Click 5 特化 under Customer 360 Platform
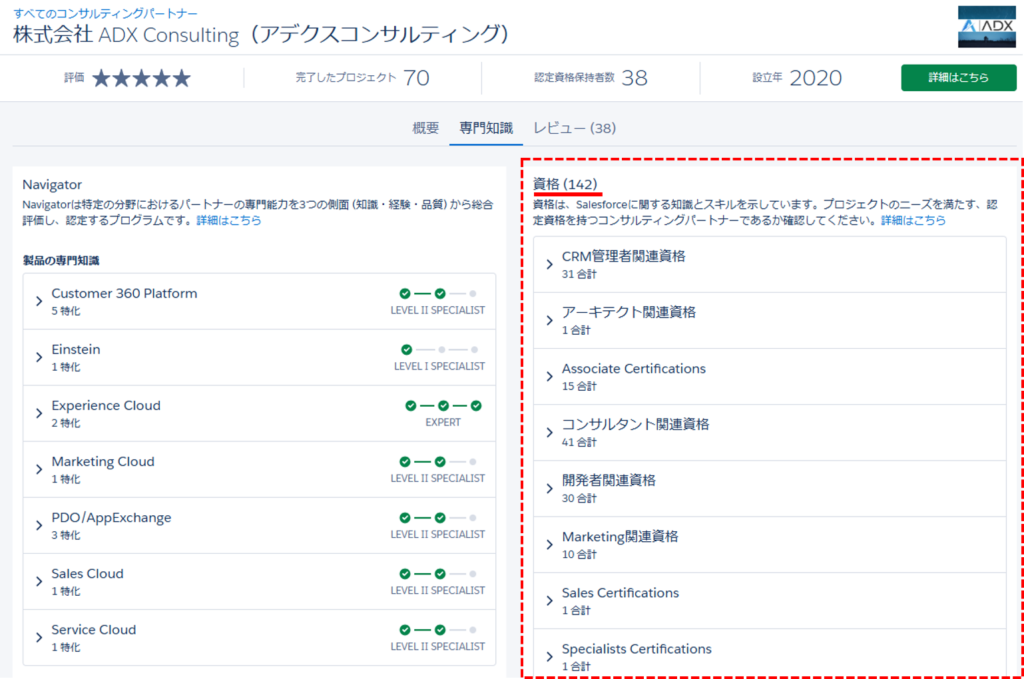The height and width of the screenshot is (679, 1024). pos(66,311)
